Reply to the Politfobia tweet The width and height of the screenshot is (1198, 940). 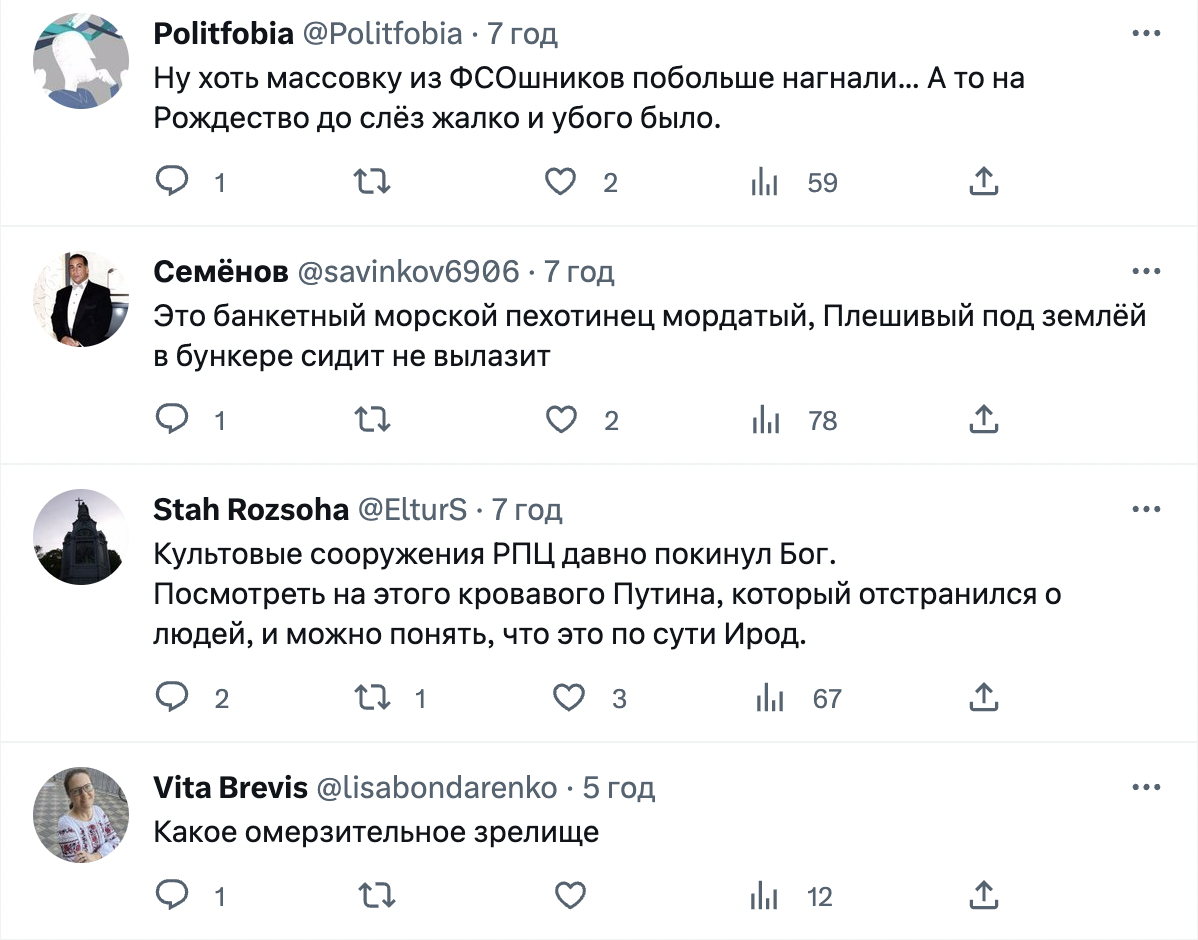point(174,182)
